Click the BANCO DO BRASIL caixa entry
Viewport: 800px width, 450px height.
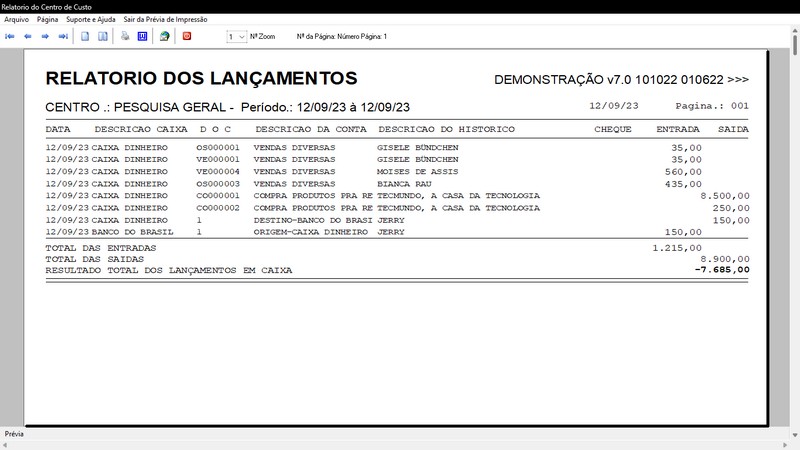coord(133,232)
